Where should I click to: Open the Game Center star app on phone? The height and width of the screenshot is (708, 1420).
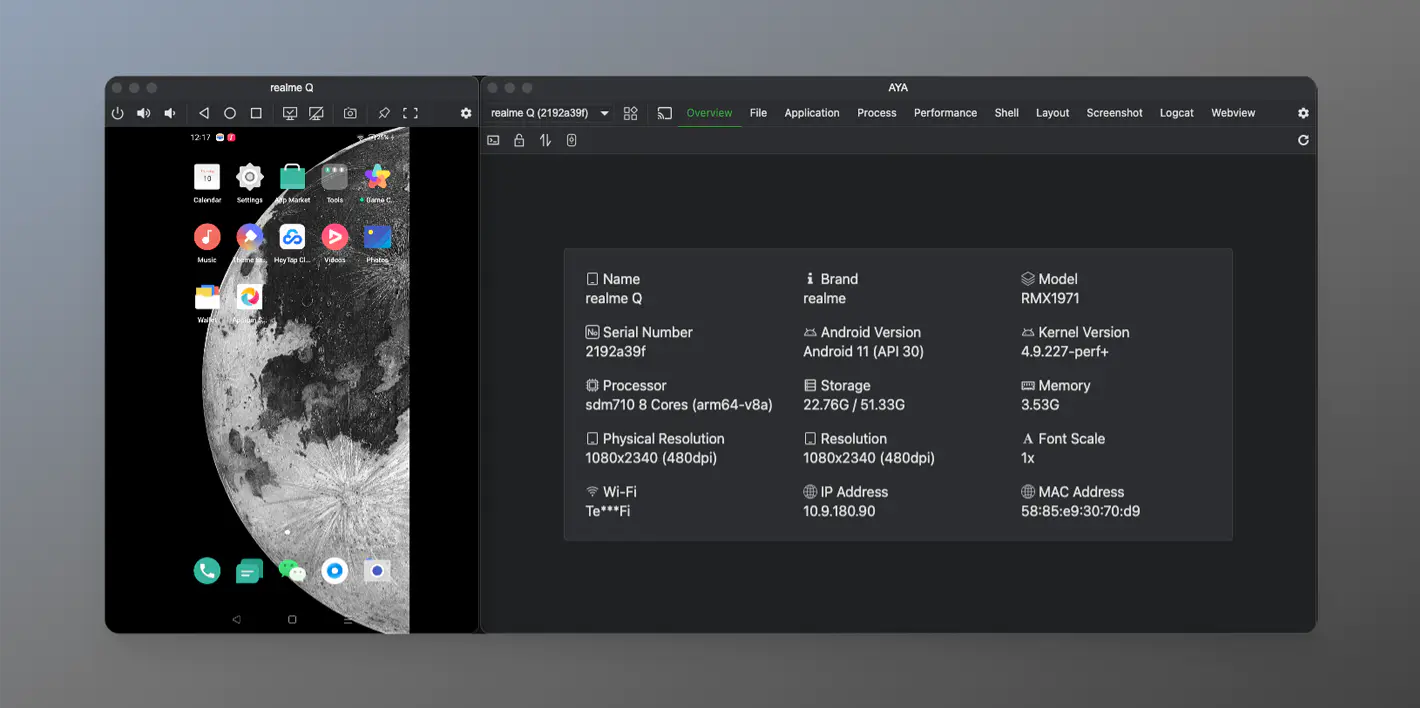(x=377, y=182)
